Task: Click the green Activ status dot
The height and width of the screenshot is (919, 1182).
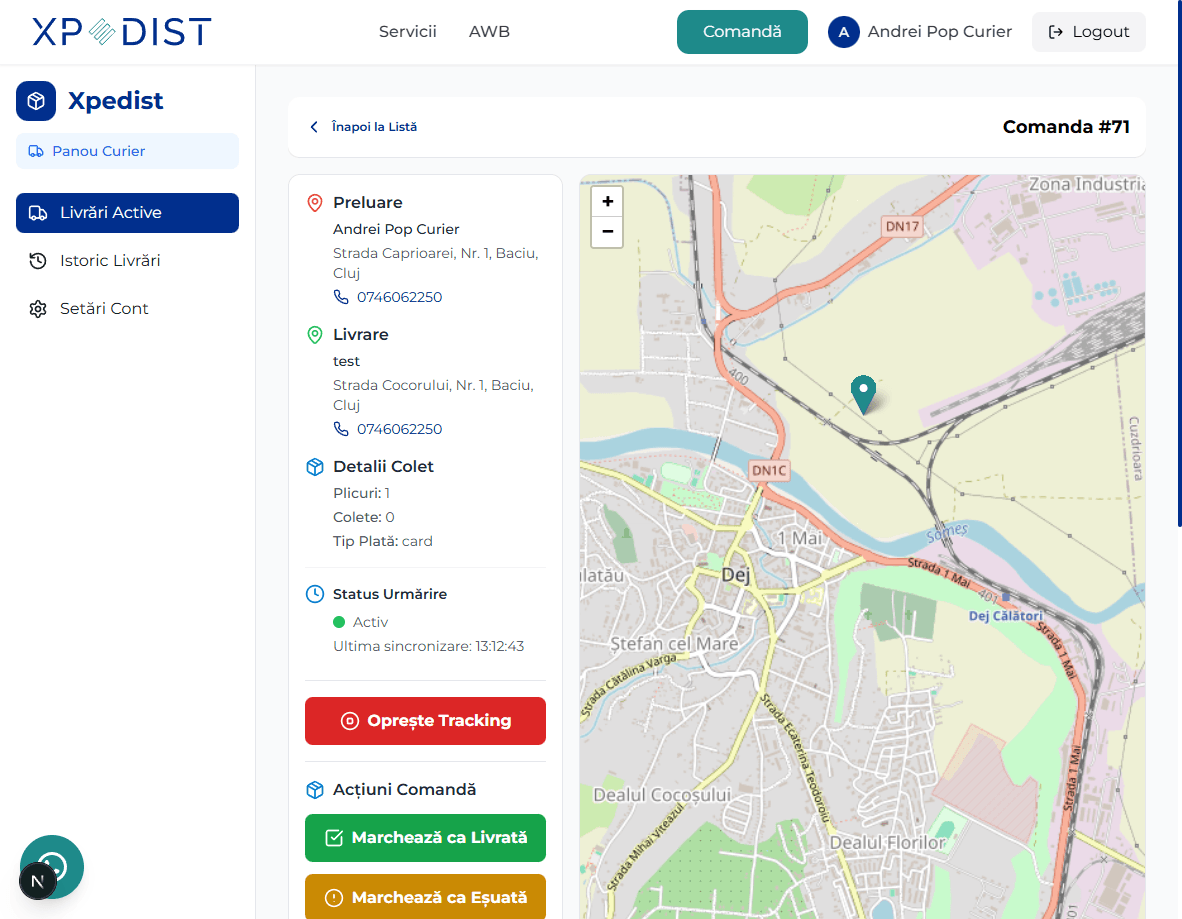Action: pyautogui.click(x=339, y=622)
